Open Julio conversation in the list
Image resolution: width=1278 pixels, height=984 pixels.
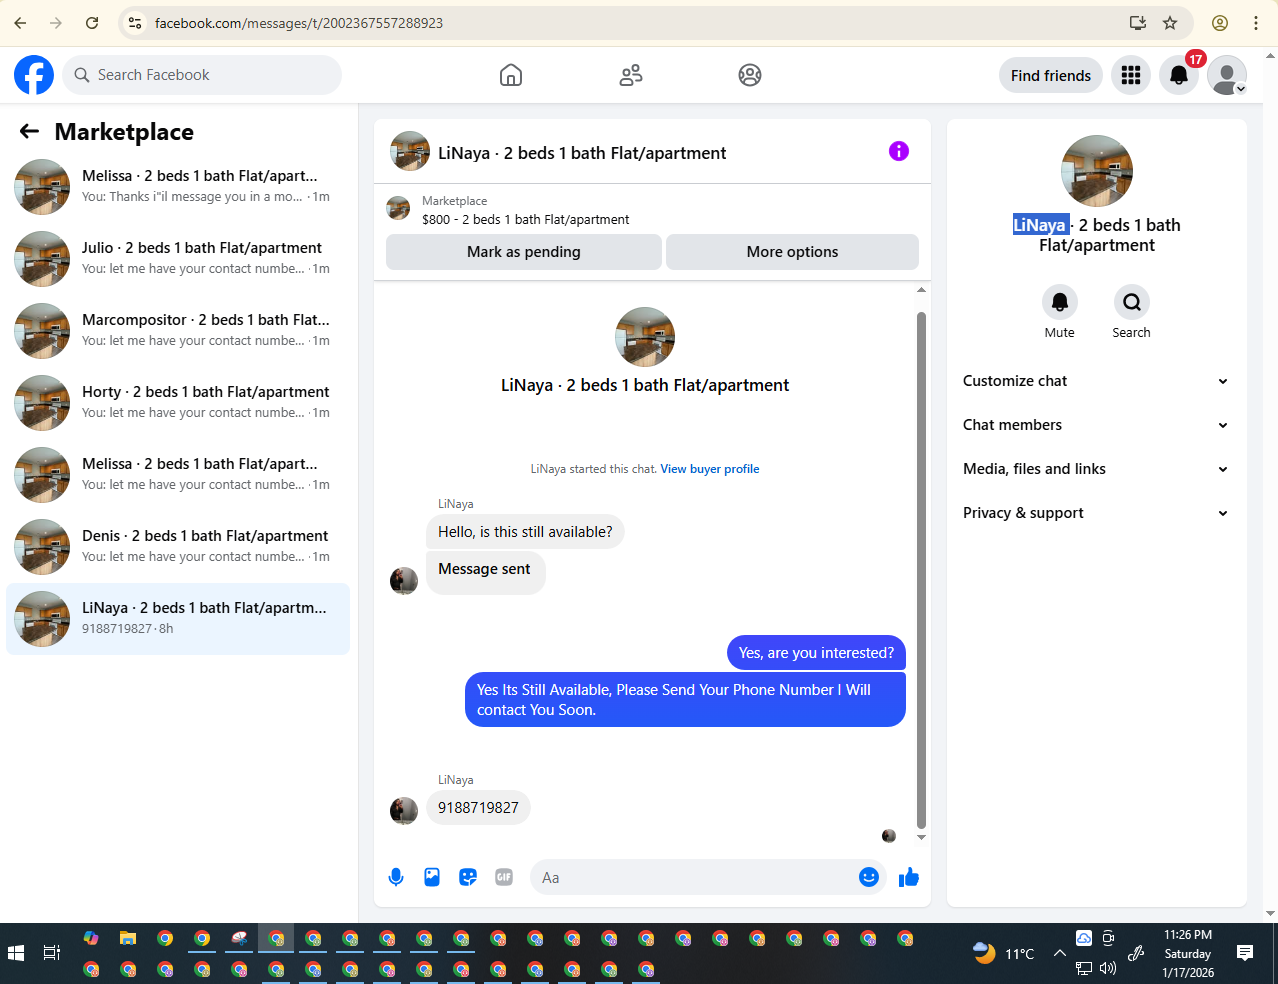(178, 259)
